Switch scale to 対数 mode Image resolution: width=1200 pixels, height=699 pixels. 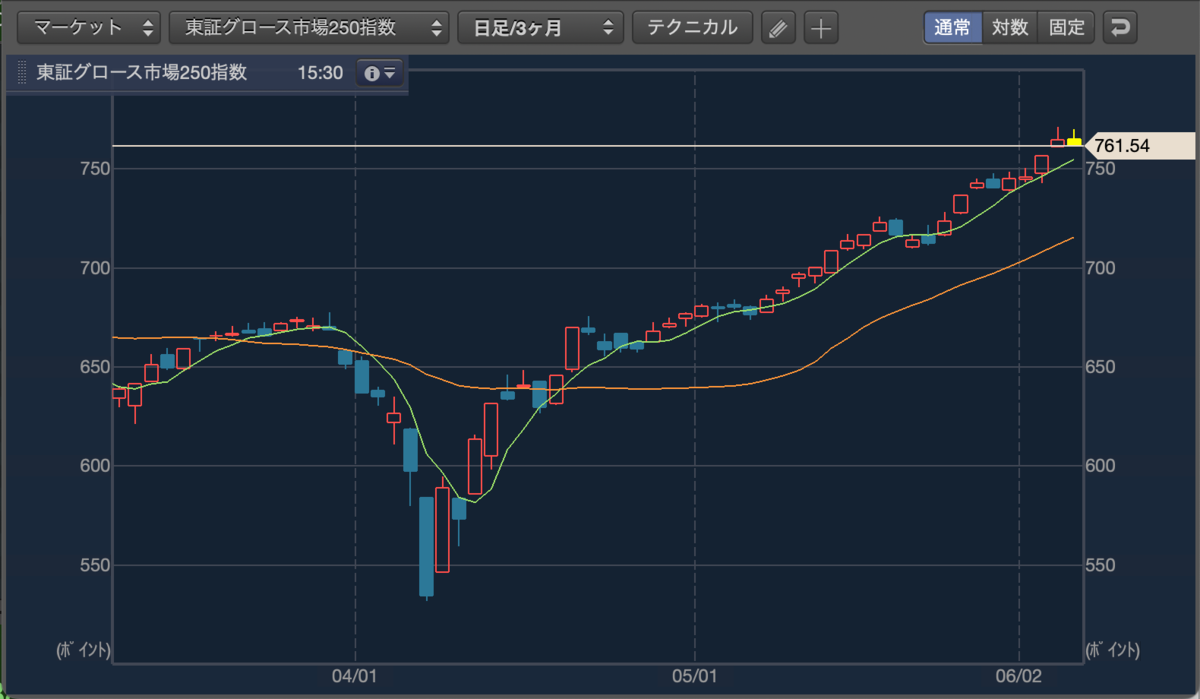[1010, 27]
